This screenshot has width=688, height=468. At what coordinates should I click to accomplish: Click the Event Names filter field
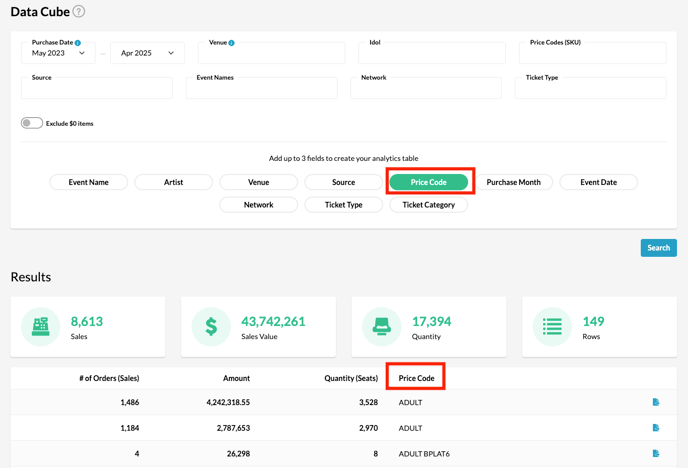coord(262,88)
